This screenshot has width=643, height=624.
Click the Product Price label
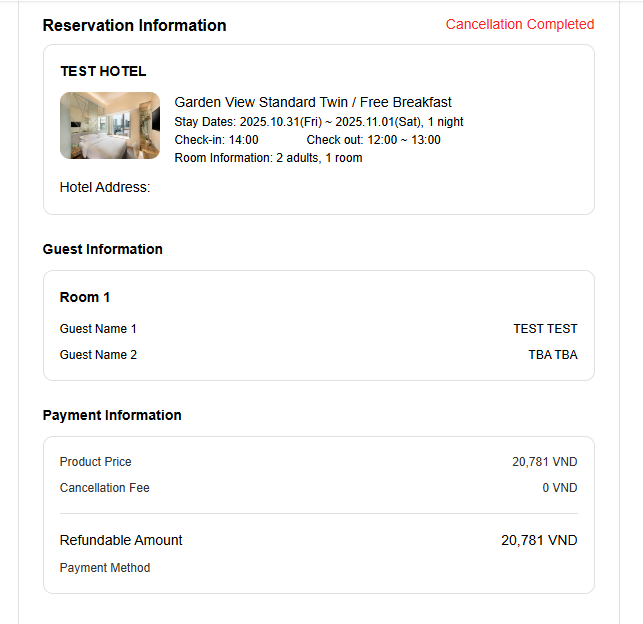[x=96, y=462]
